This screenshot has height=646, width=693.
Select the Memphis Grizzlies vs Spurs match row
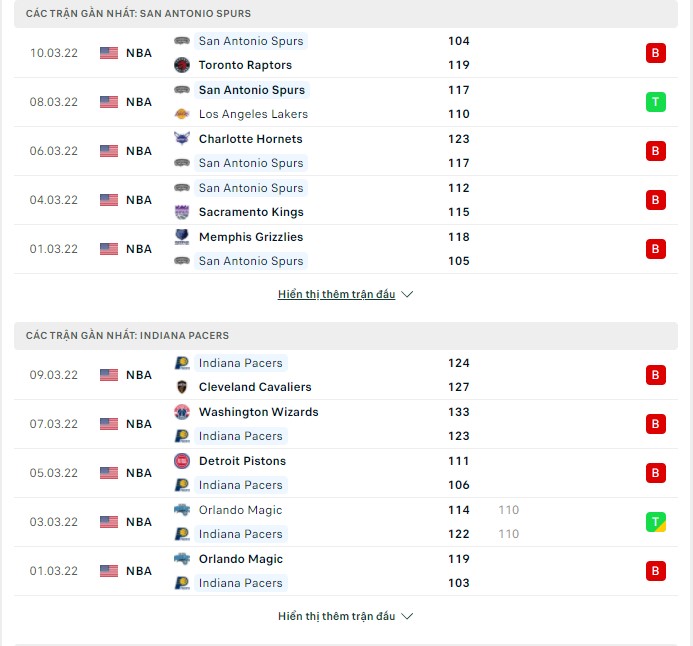(346, 249)
